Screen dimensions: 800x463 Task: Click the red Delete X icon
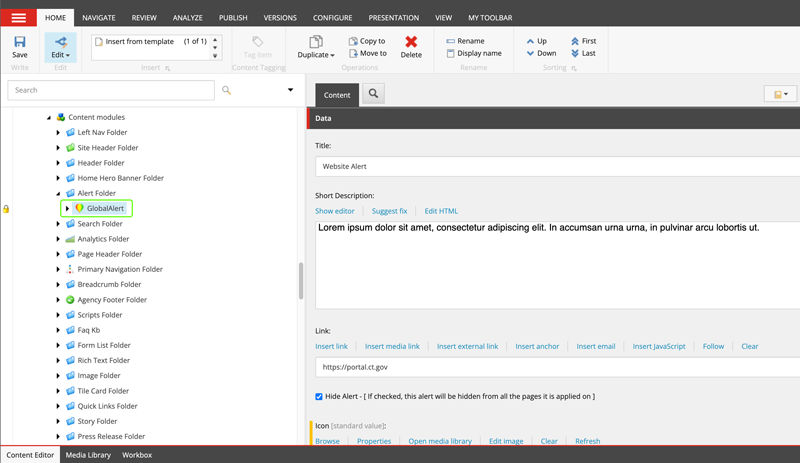(x=411, y=41)
